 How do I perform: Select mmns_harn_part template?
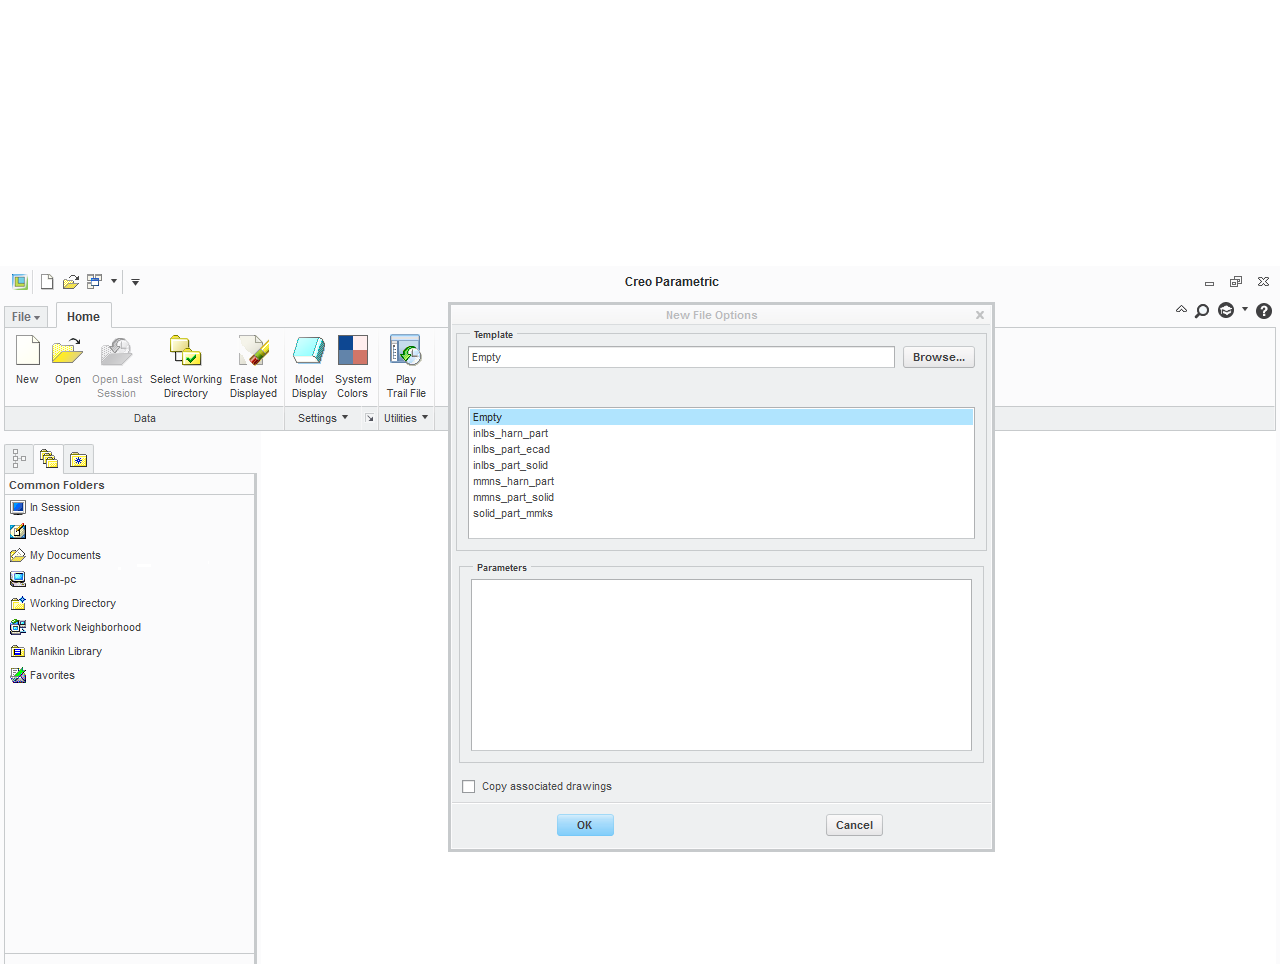click(721, 481)
